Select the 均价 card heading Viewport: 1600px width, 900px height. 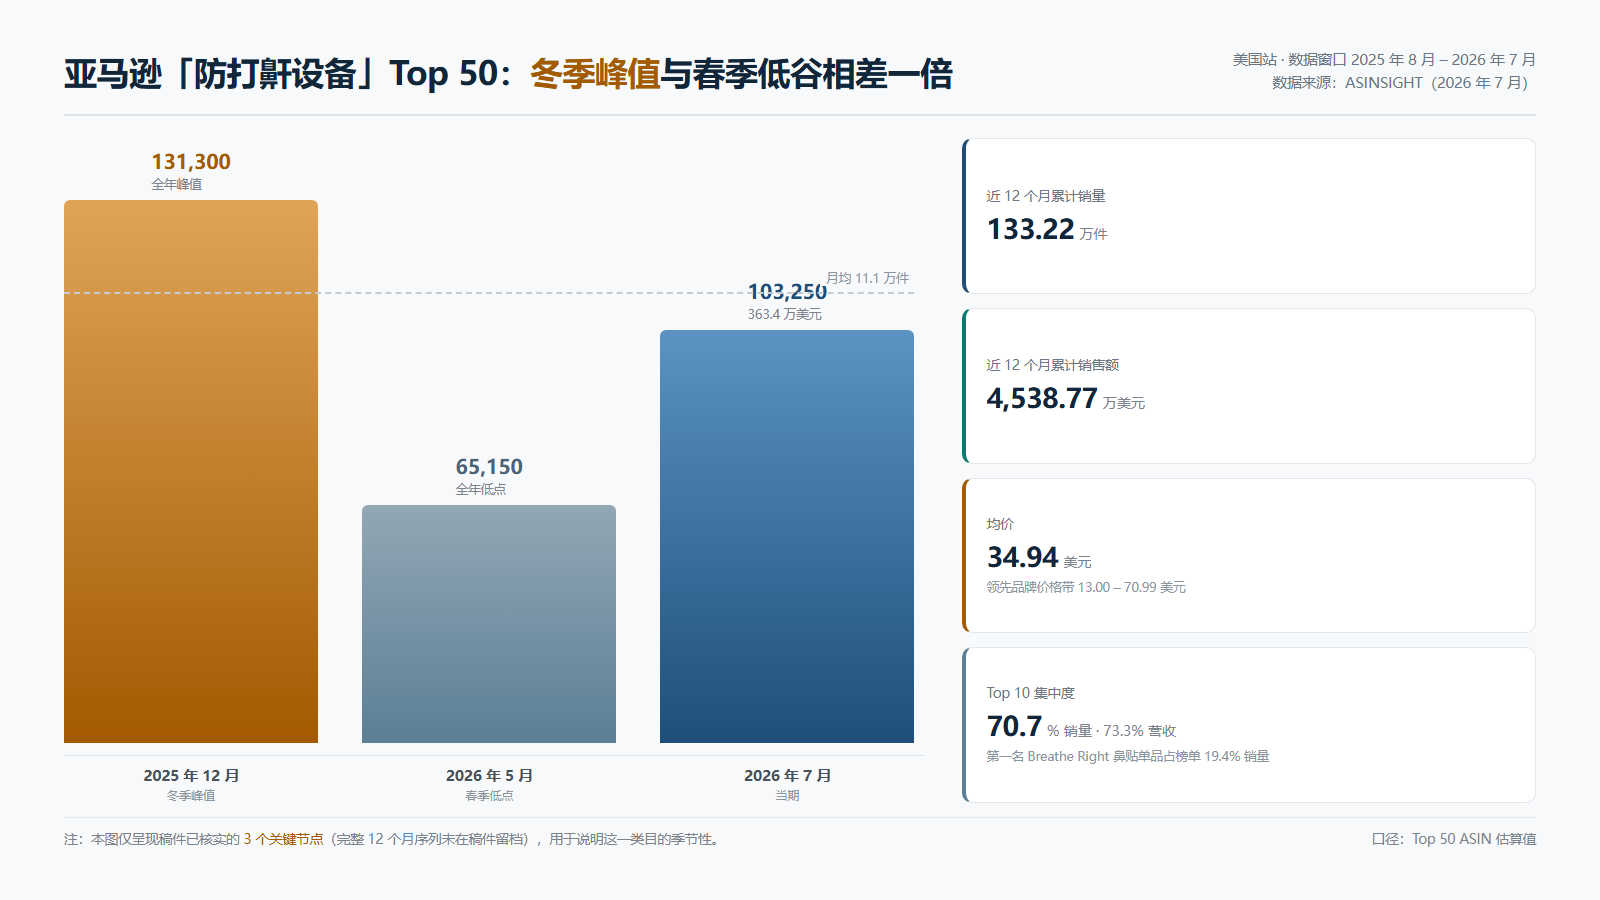[x=1000, y=524]
